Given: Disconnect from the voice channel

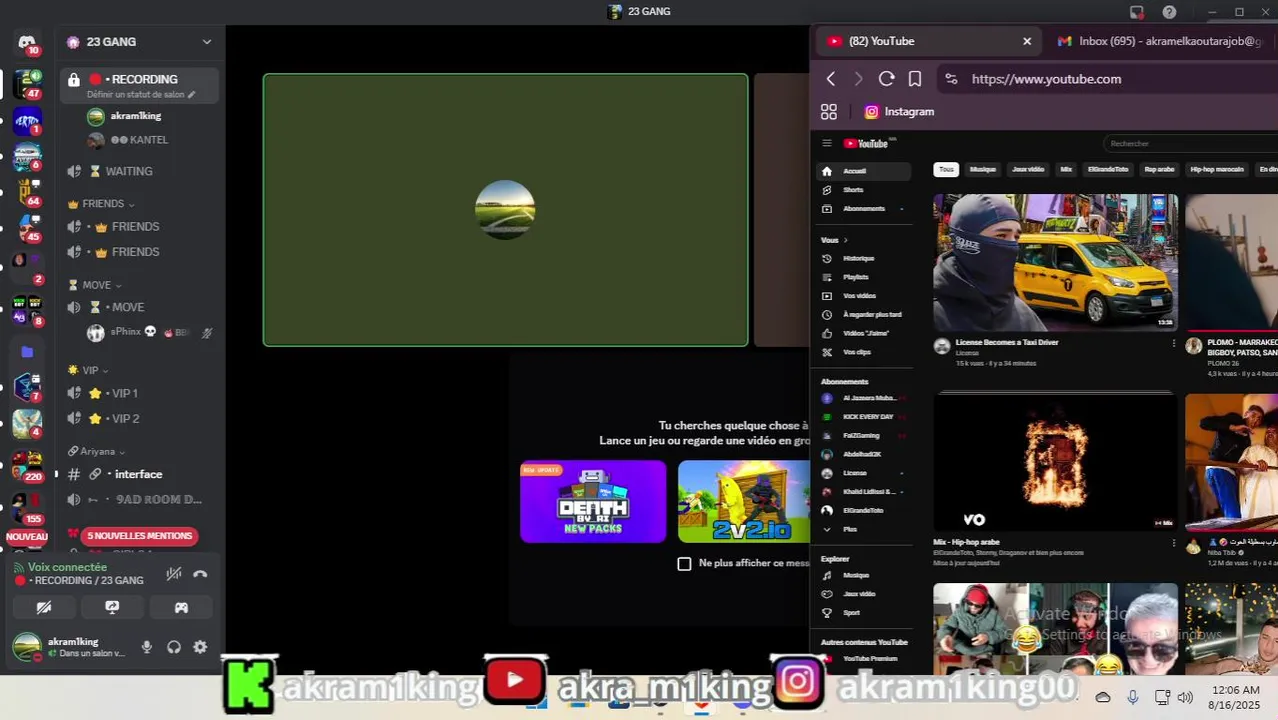Looking at the screenshot, I should (x=200, y=574).
